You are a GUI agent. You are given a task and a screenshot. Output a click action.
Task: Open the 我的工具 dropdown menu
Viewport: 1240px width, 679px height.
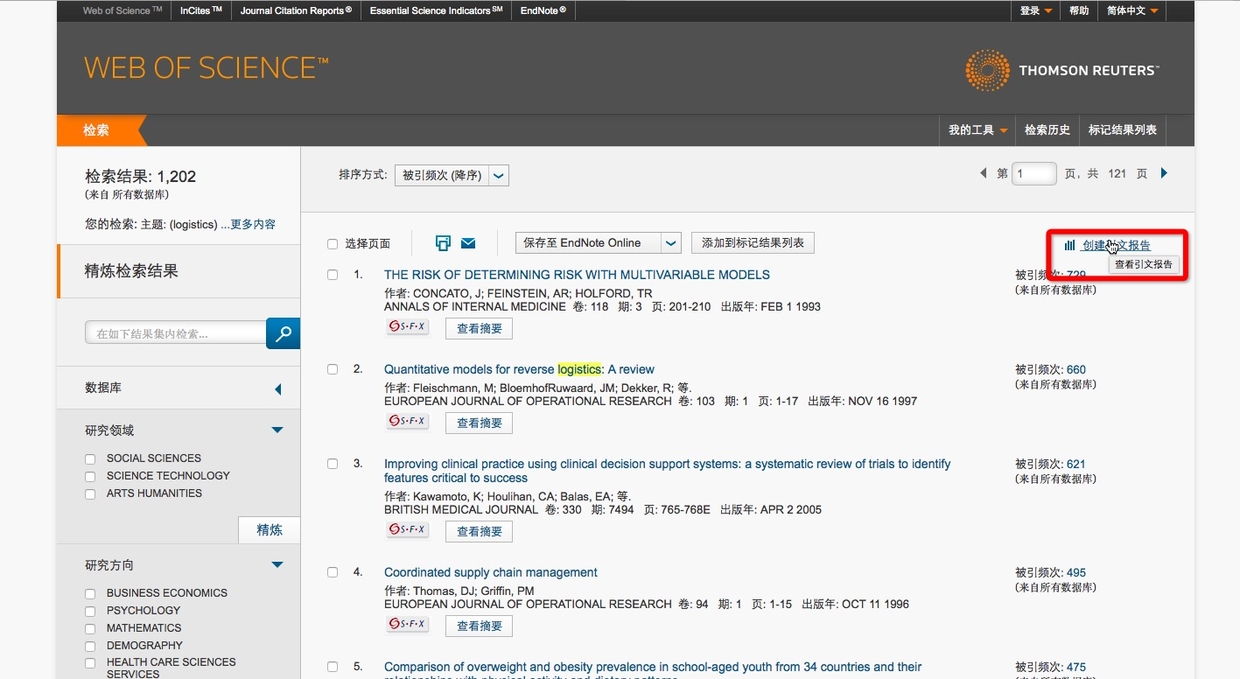coord(977,130)
